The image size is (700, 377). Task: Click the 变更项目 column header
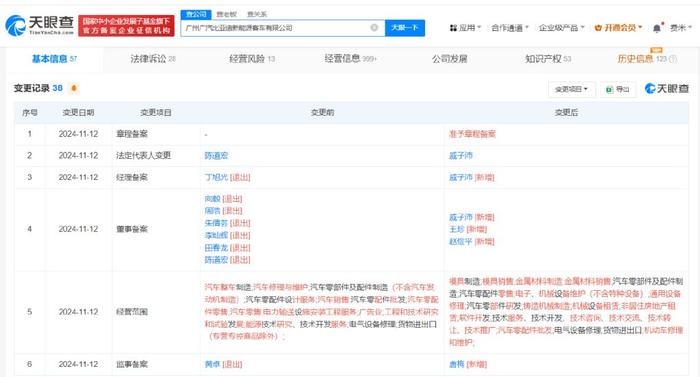tap(156, 113)
